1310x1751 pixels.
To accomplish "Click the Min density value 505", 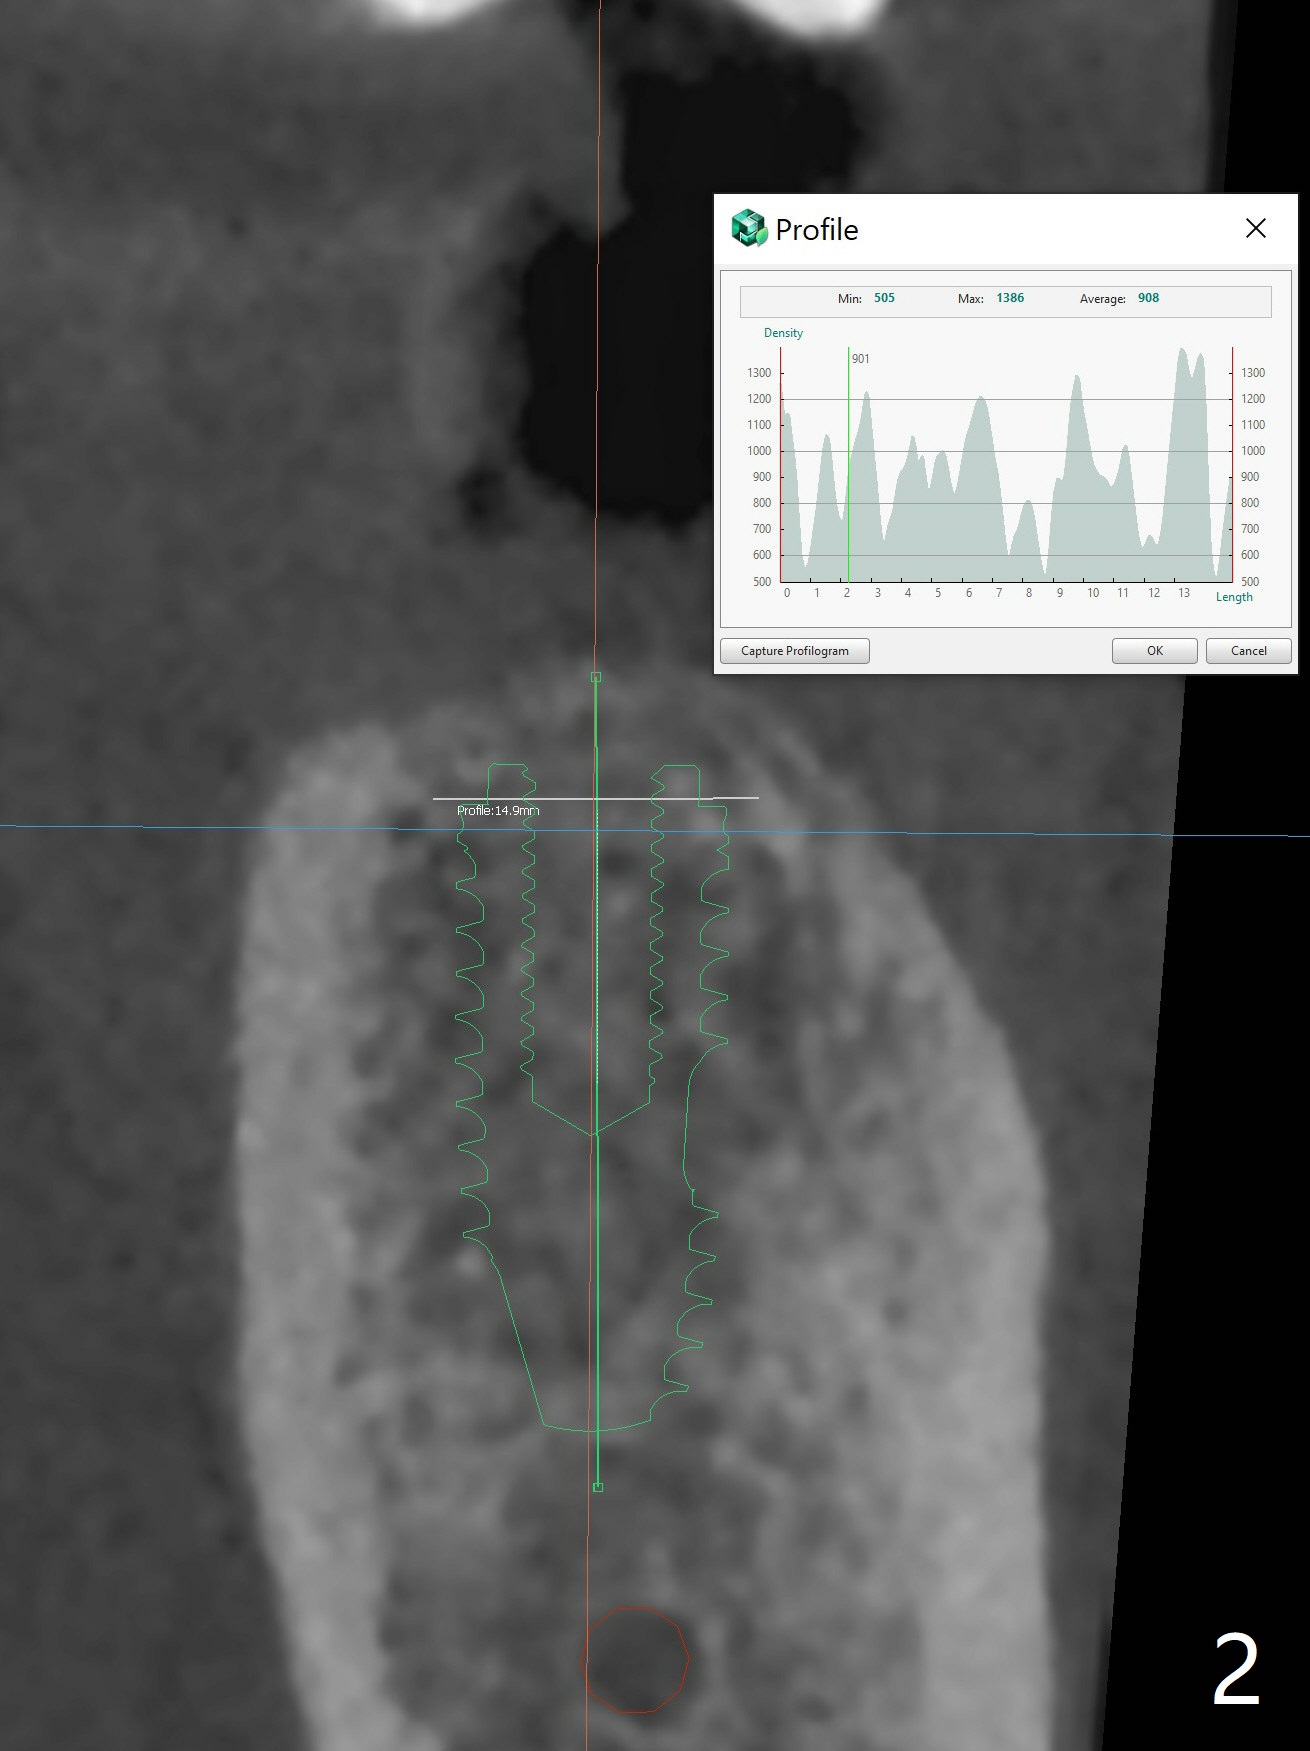I will click(x=884, y=298).
